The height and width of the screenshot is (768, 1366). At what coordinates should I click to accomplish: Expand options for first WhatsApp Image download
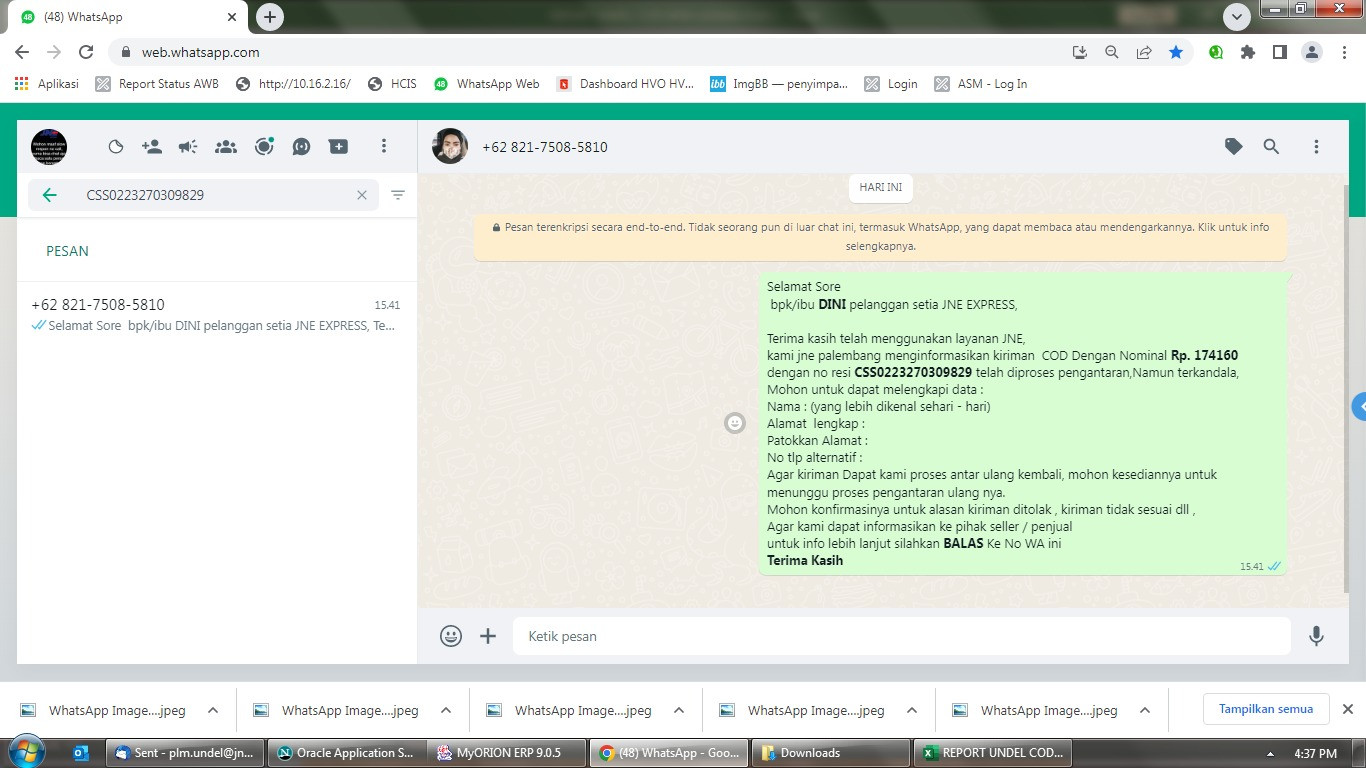(x=213, y=710)
